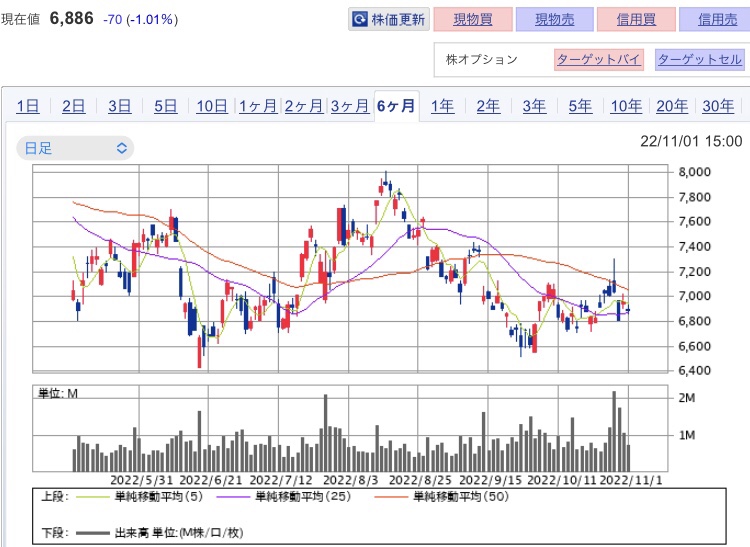
Task: Click the ターゲットセル link
Action: (x=699, y=59)
